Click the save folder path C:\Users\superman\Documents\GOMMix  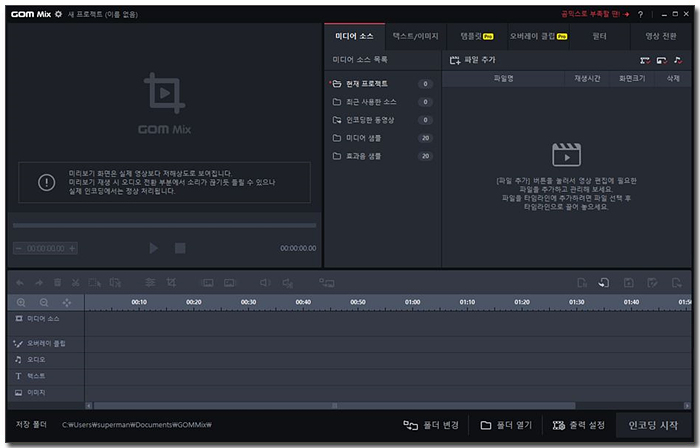click(x=137, y=425)
